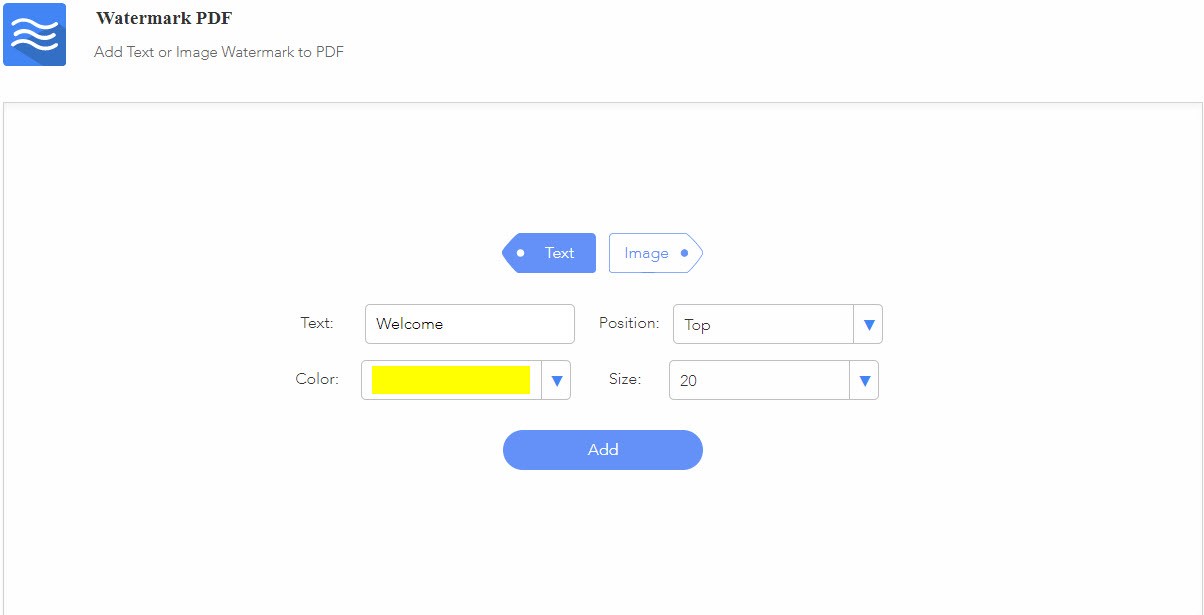The width and height of the screenshot is (1204, 615).
Task: Click the yellow color swatch
Action: [x=450, y=380]
